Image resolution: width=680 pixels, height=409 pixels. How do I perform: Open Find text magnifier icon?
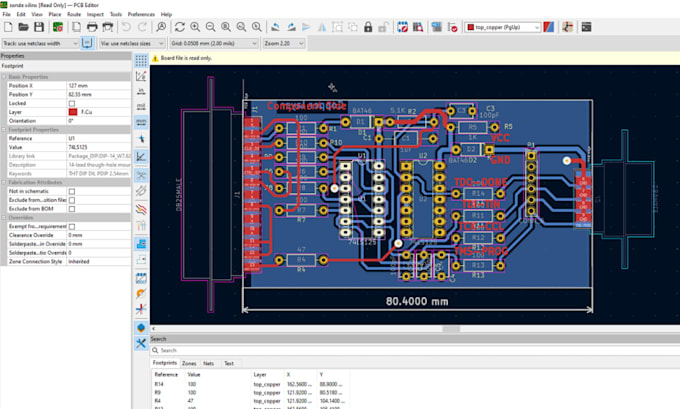[161, 27]
